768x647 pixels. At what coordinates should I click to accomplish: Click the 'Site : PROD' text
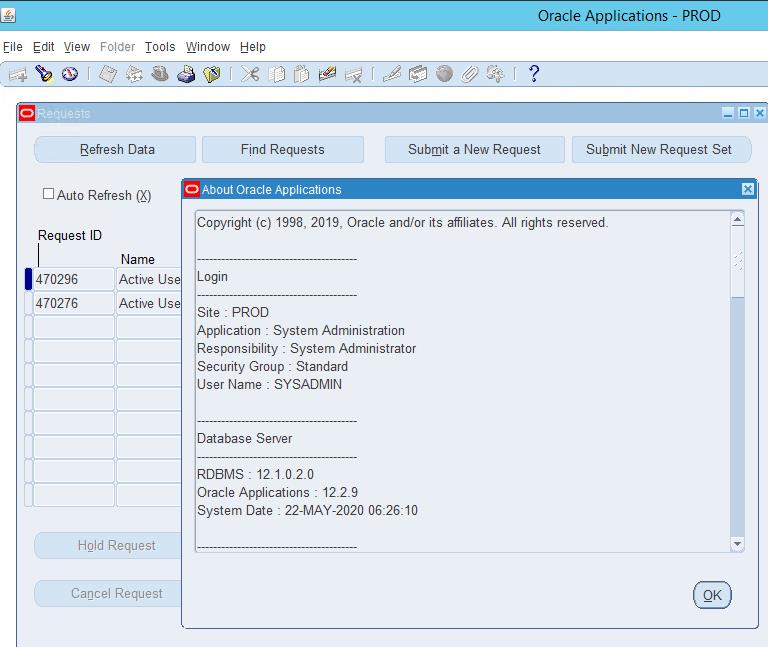pyautogui.click(x=233, y=312)
